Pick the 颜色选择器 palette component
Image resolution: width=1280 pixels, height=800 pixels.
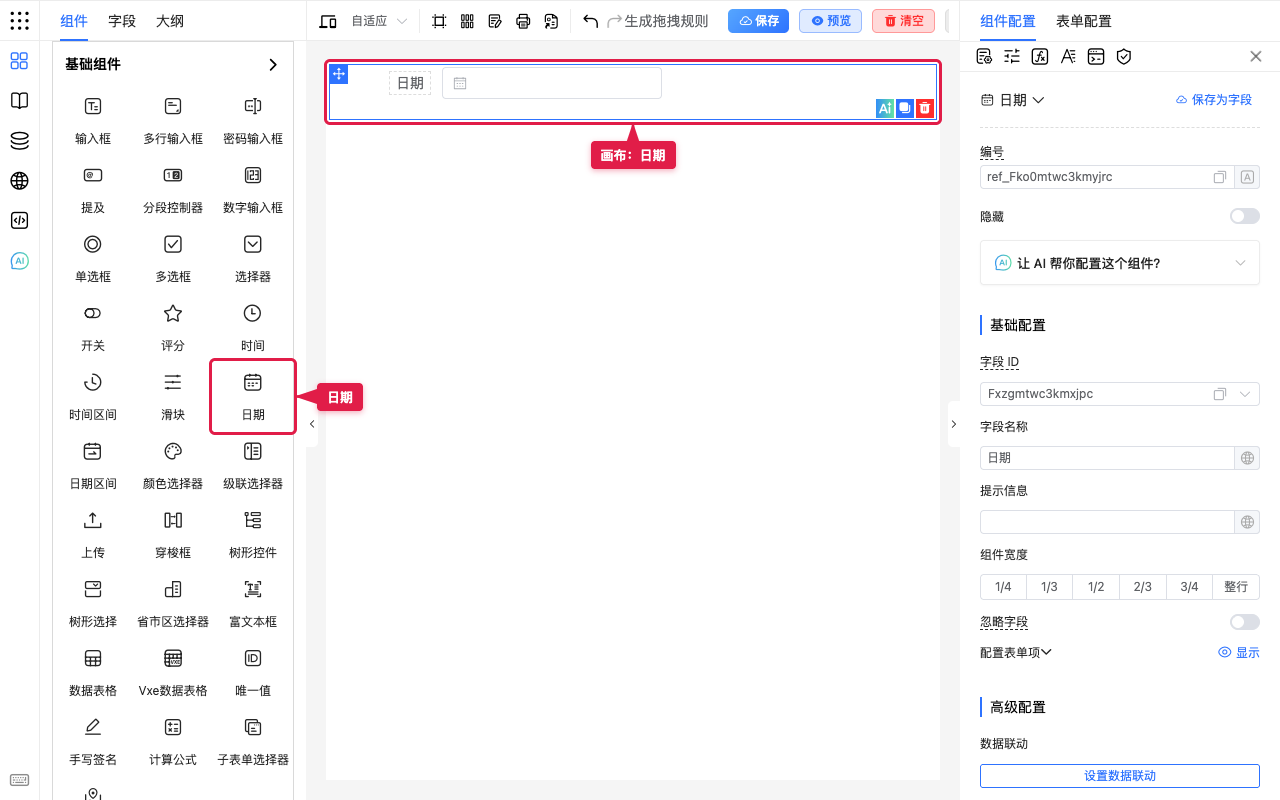173,466
